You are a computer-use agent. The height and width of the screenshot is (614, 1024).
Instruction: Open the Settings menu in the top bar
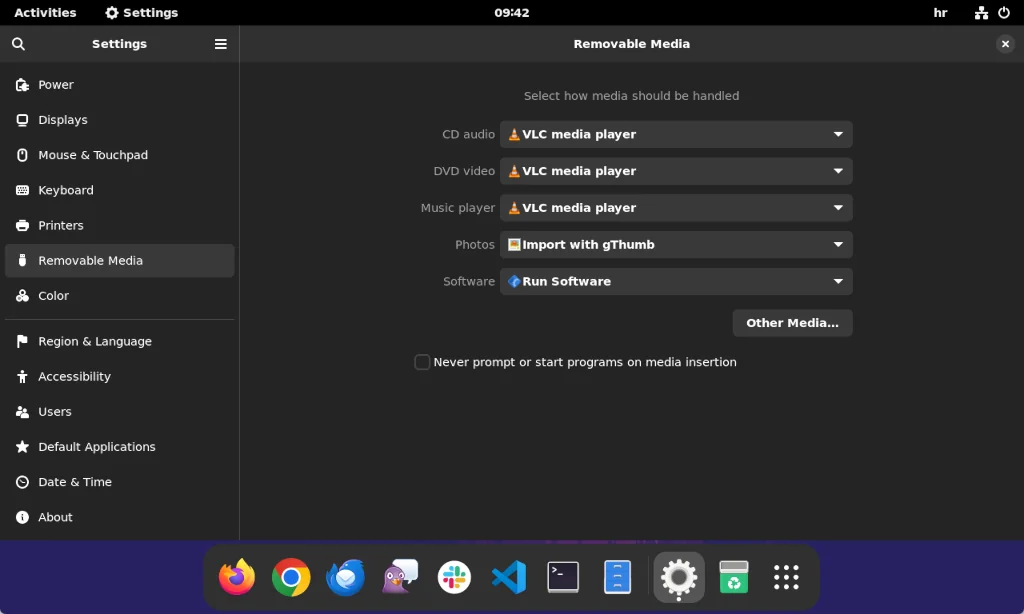pyautogui.click(x=141, y=12)
